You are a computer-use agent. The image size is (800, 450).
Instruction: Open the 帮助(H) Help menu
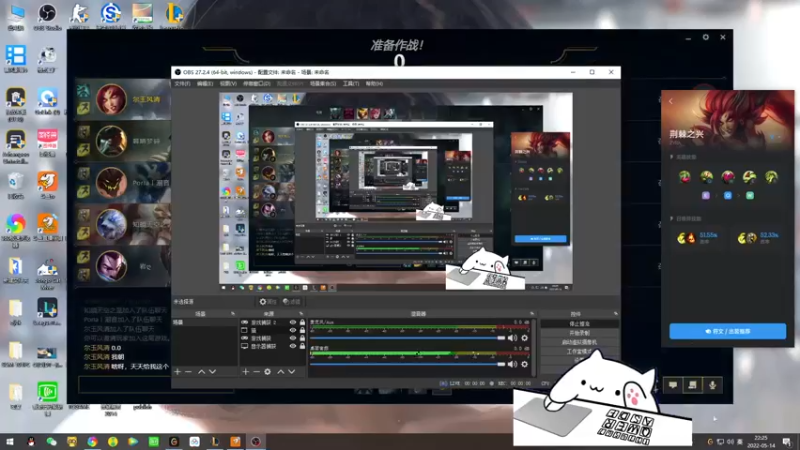pos(374,84)
